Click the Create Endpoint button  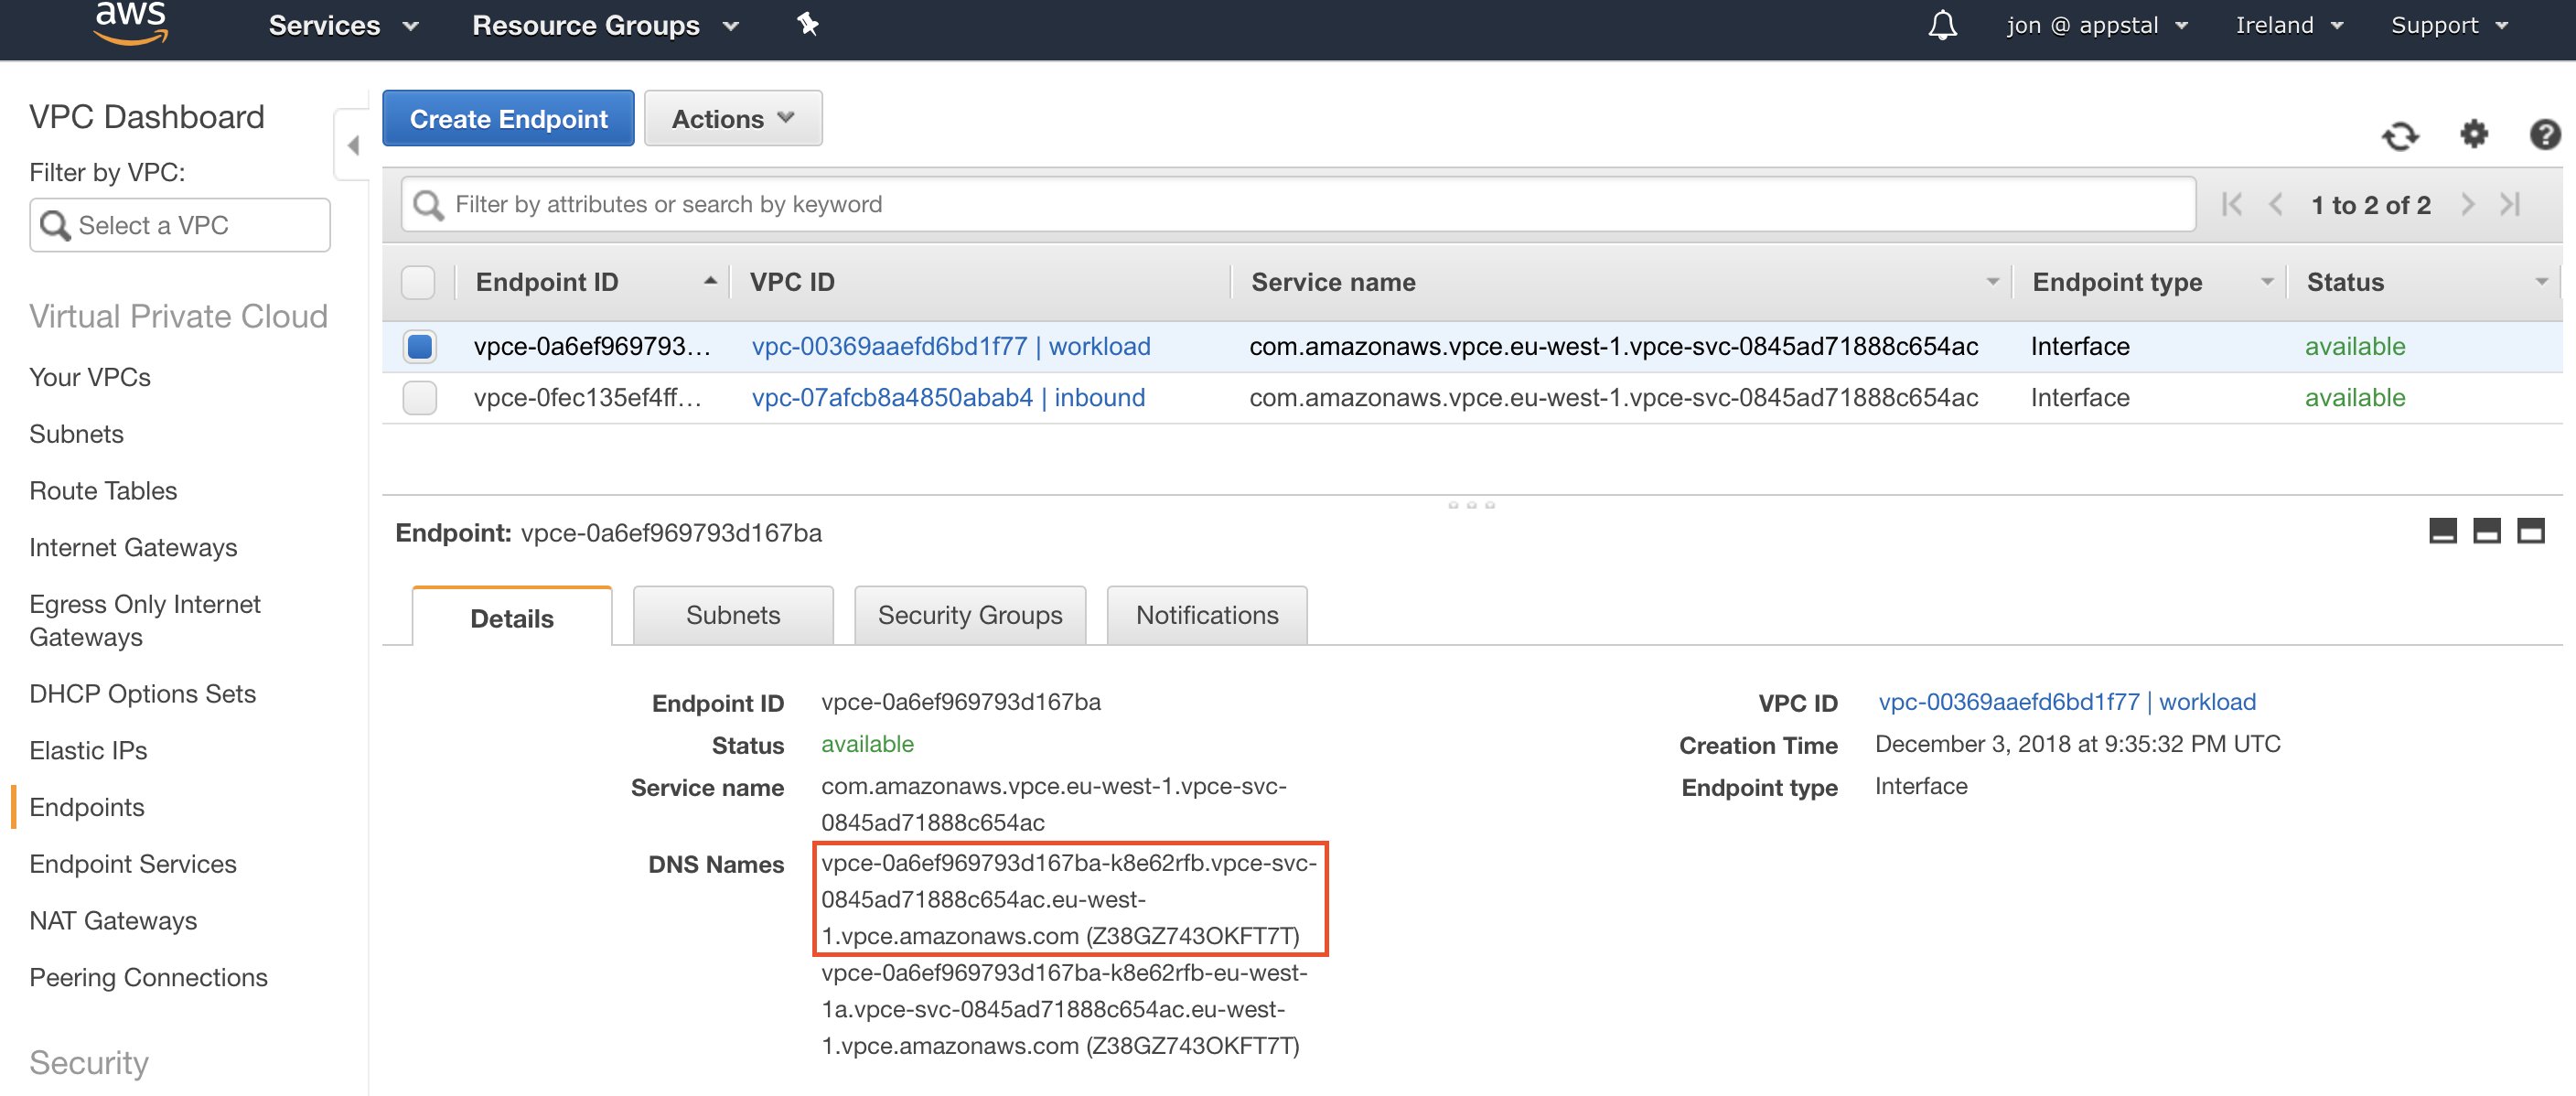pyautogui.click(x=508, y=119)
